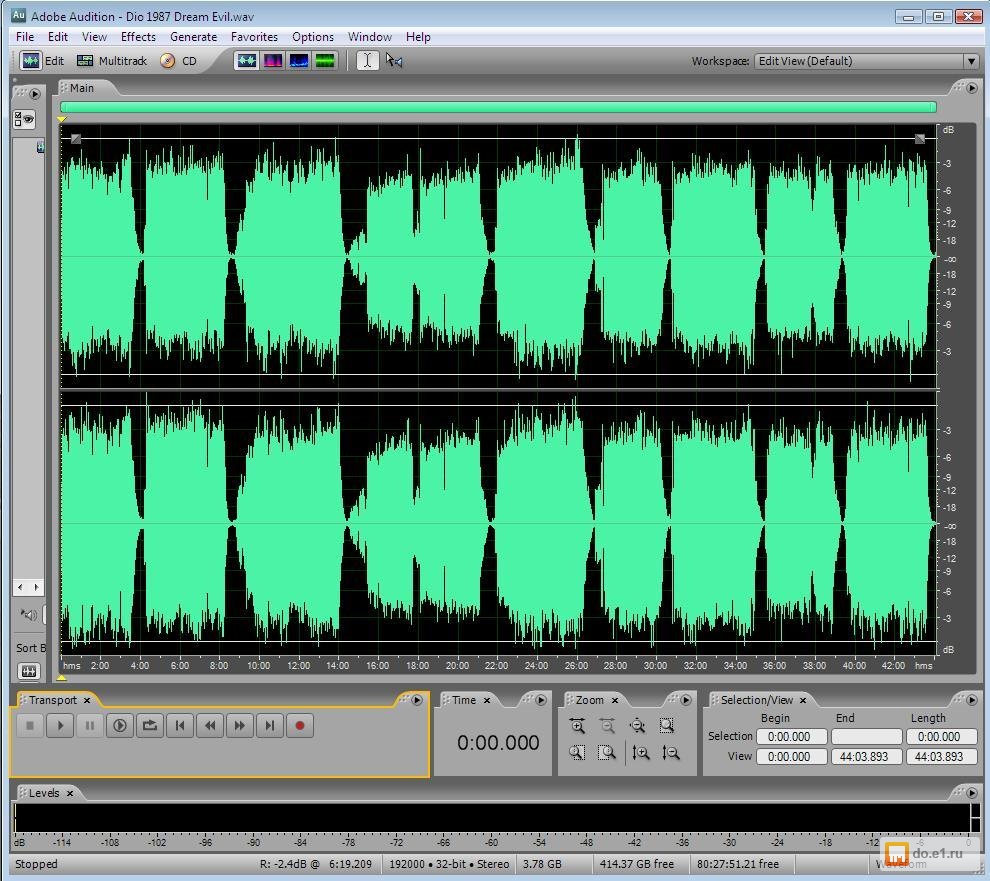This screenshot has height=881, width=990.
Task: Expand the Transport panel options menu
Action: [x=417, y=700]
